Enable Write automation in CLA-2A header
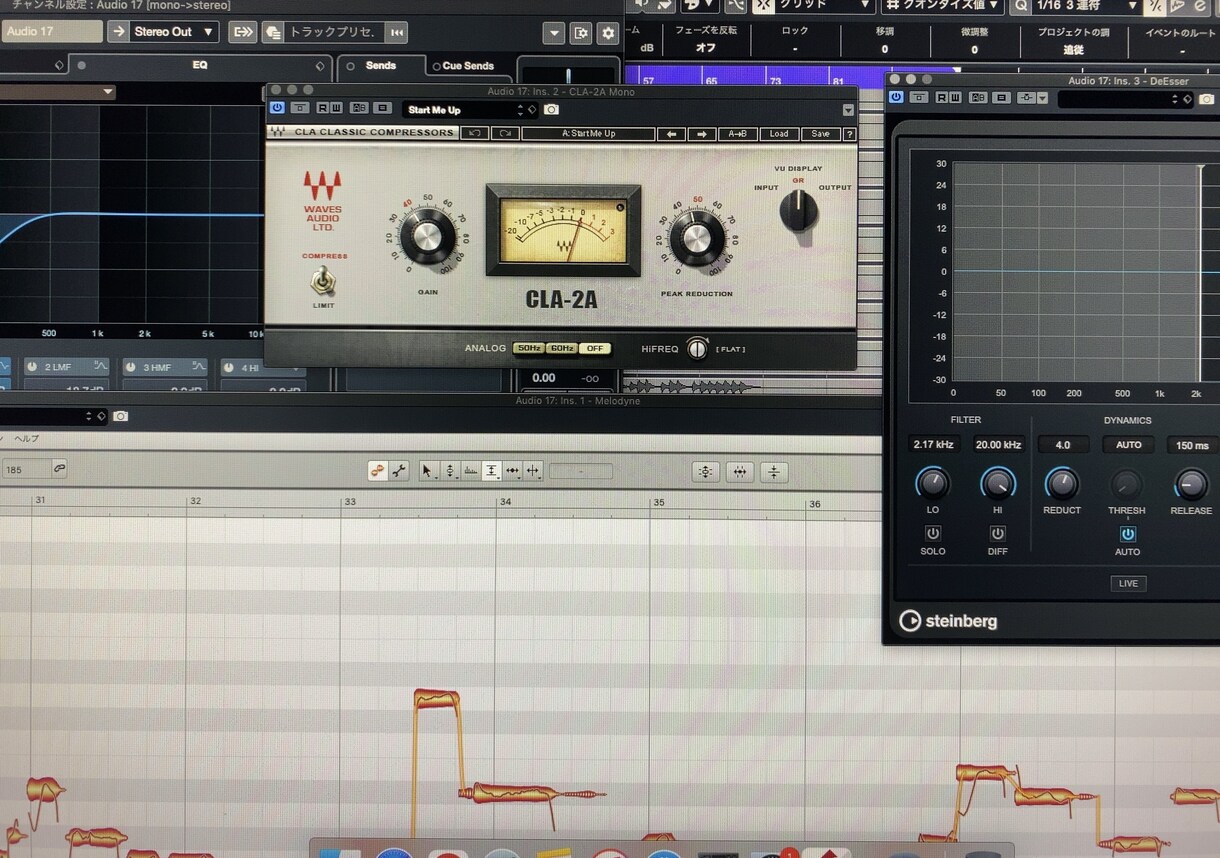 pos(334,109)
